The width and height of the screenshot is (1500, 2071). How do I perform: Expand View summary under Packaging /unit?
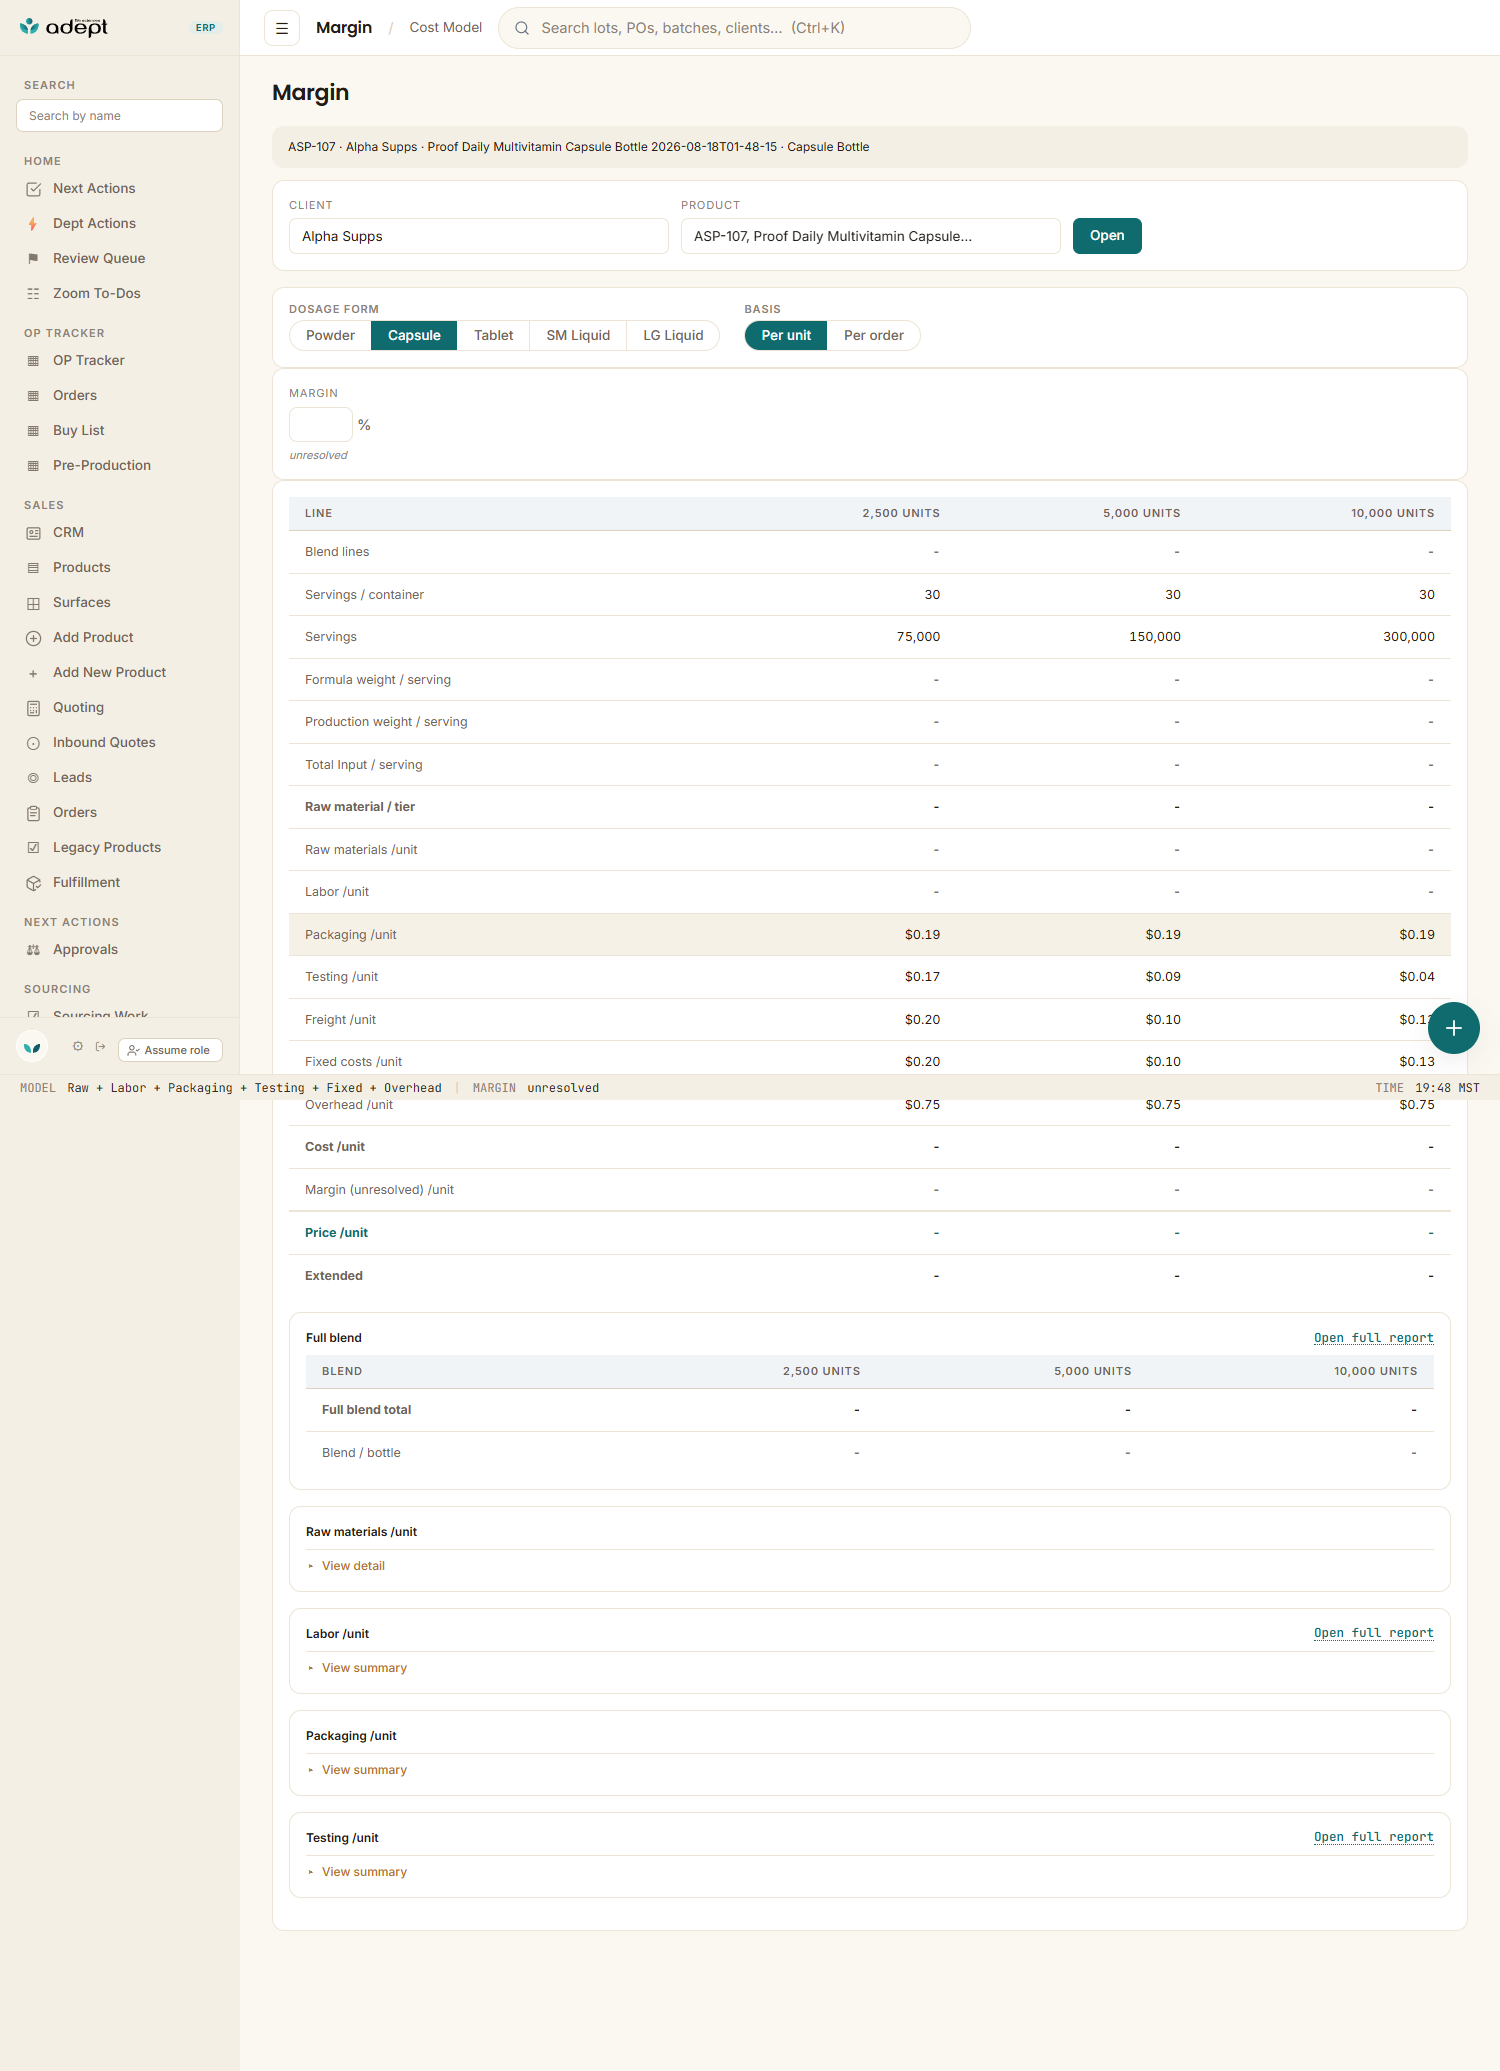364,1770
